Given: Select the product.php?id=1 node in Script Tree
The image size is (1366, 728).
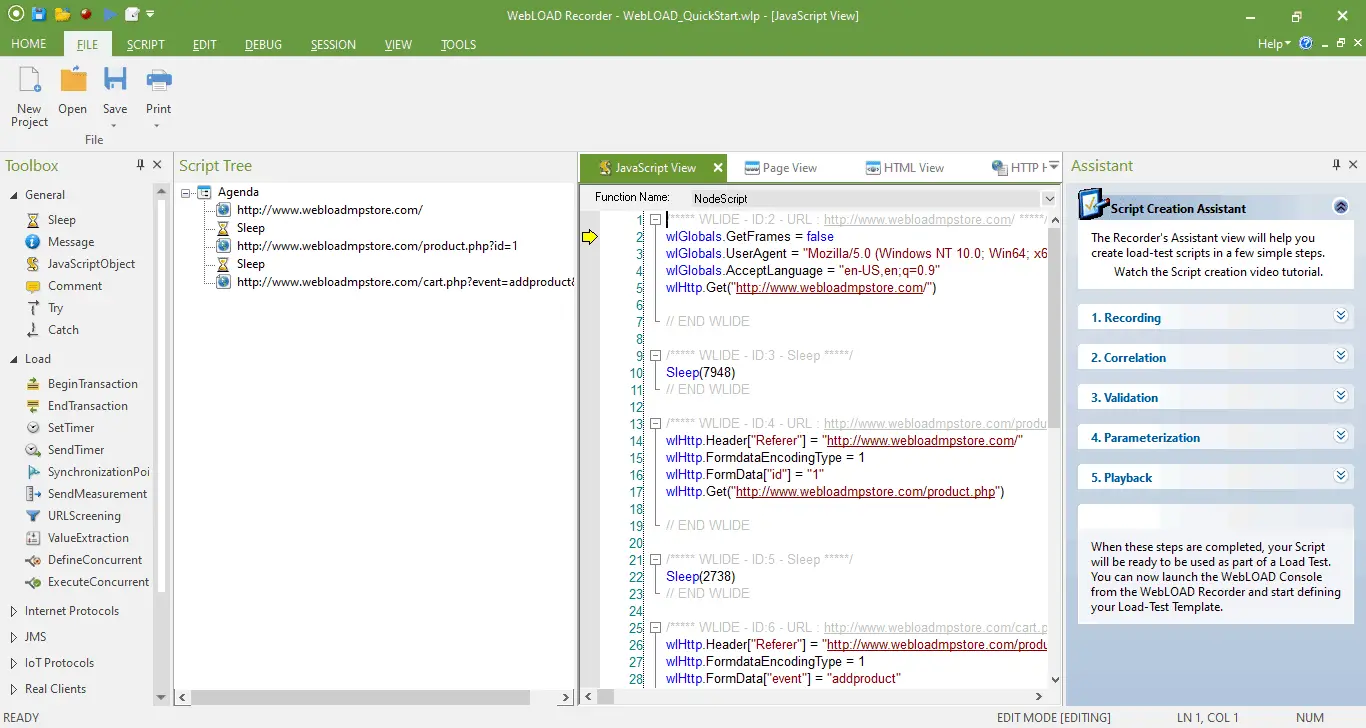Looking at the screenshot, I should 376,246.
